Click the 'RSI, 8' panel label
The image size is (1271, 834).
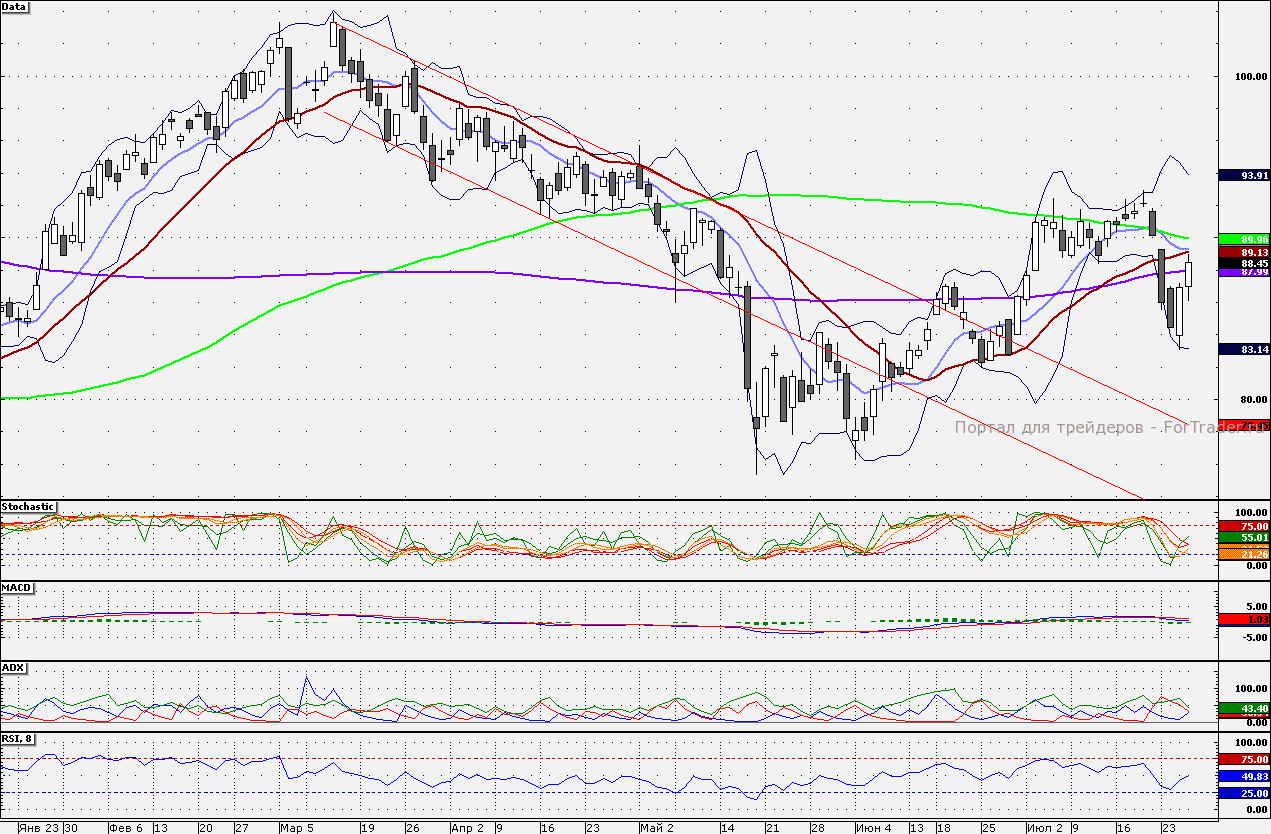point(19,739)
